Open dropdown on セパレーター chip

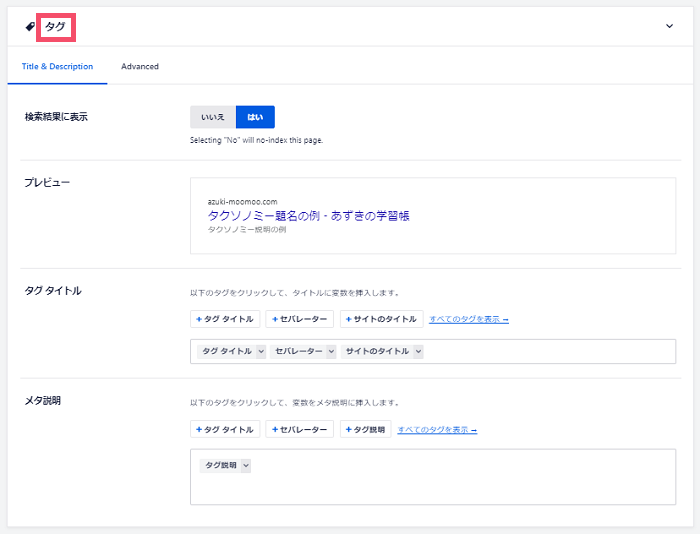coord(331,351)
